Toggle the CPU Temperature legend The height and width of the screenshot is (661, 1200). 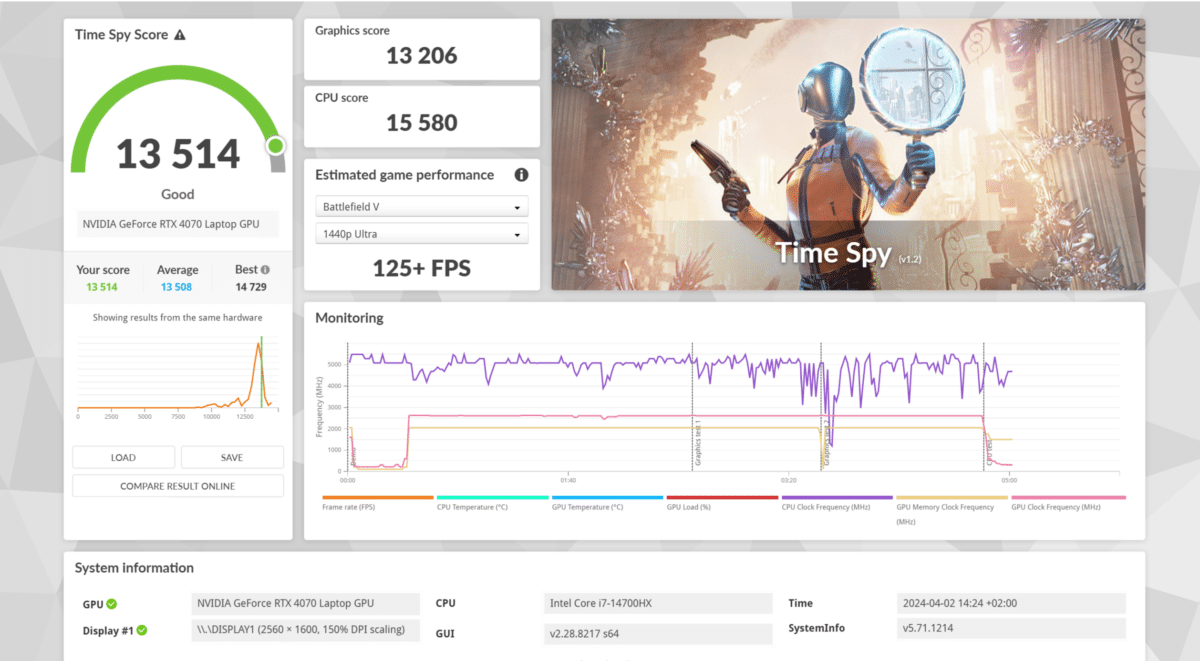click(x=493, y=503)
